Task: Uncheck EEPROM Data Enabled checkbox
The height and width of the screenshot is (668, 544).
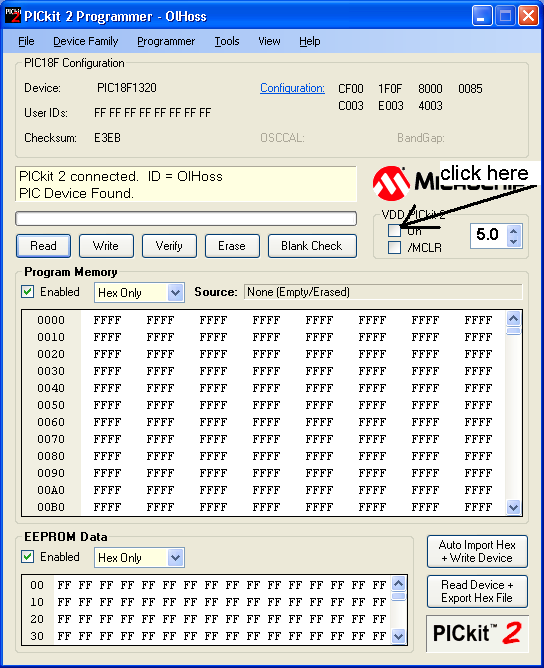Action: tap(28, 557)
